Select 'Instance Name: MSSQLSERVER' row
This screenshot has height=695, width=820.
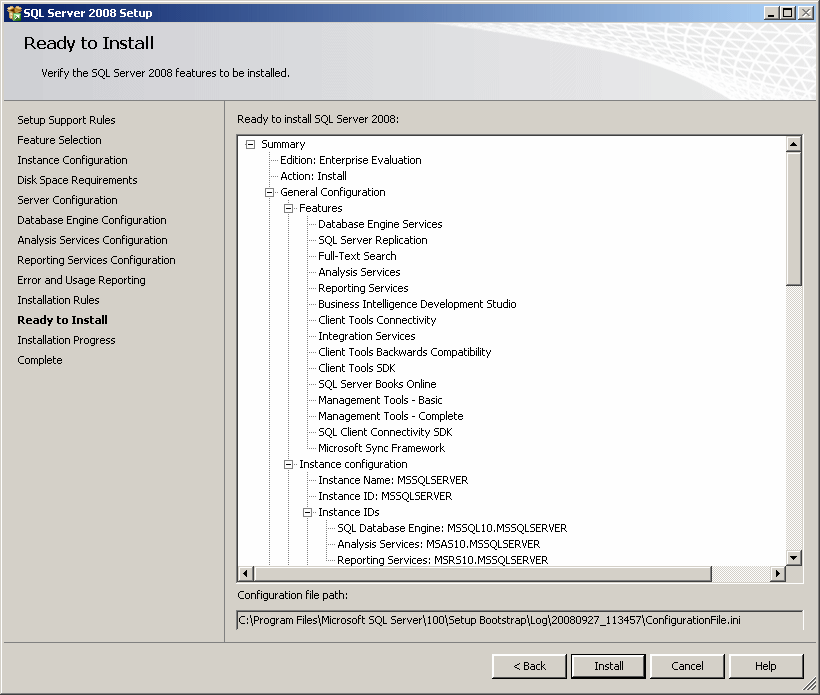393,481
